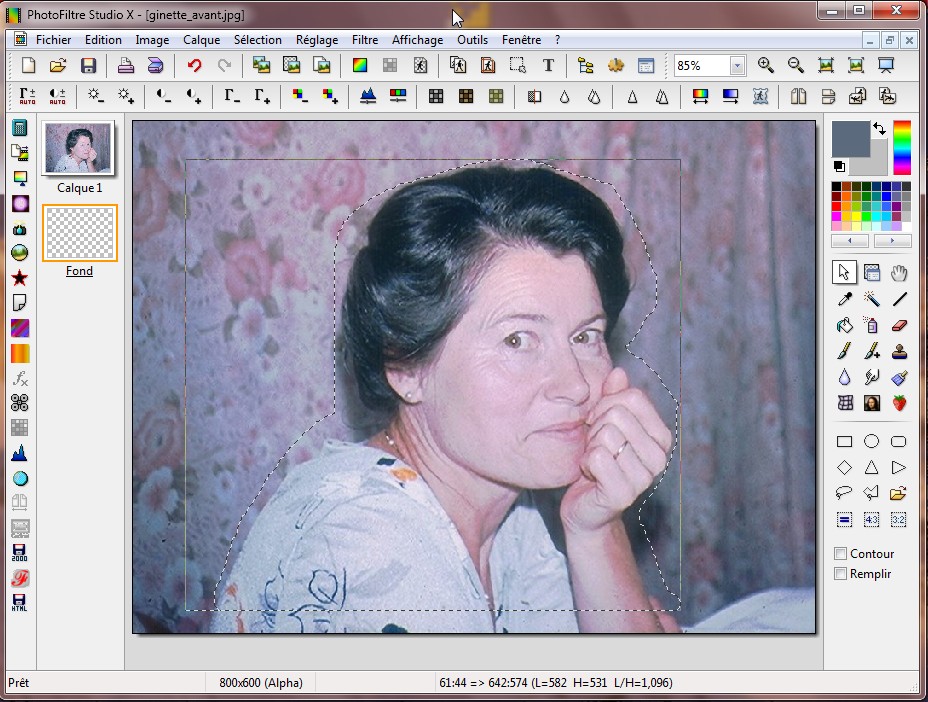
Task: Open the Calque menu
Action: pos(201,40)
